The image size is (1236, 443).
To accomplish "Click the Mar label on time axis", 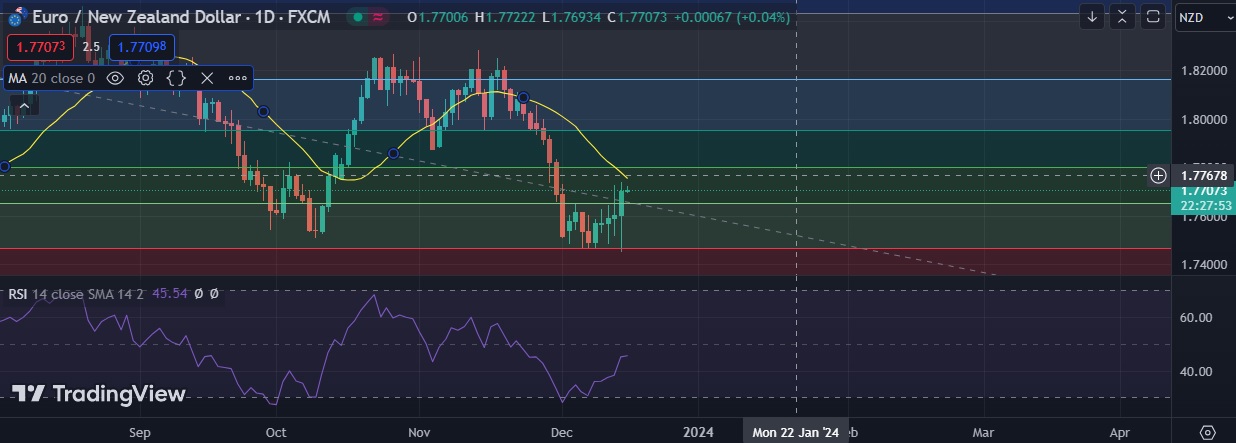I will click(983, 432).
